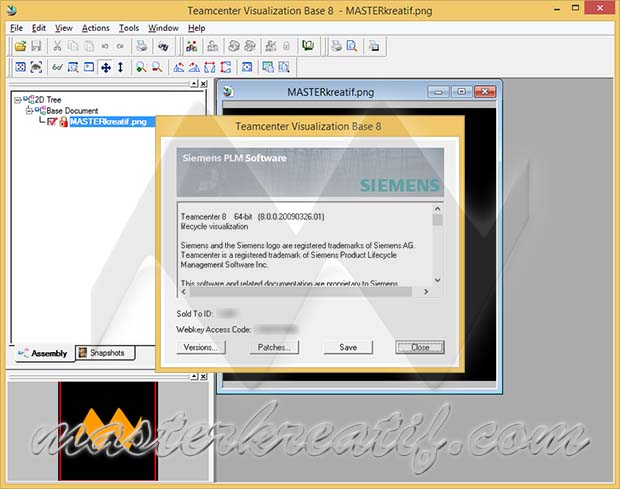620x489 pixels.
Task: Click the Print Preview magnifier page icon
Action: [352, 47]
